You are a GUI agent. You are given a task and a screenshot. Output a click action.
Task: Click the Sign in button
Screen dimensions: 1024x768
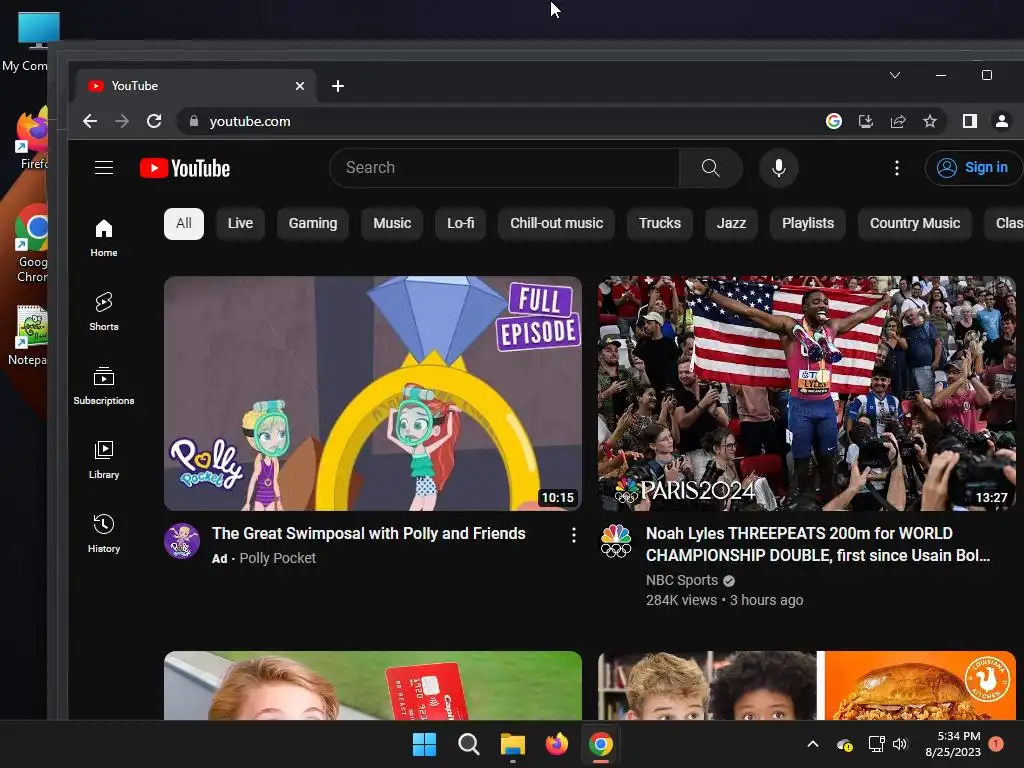pyautogui.click(x=974, y=168)
